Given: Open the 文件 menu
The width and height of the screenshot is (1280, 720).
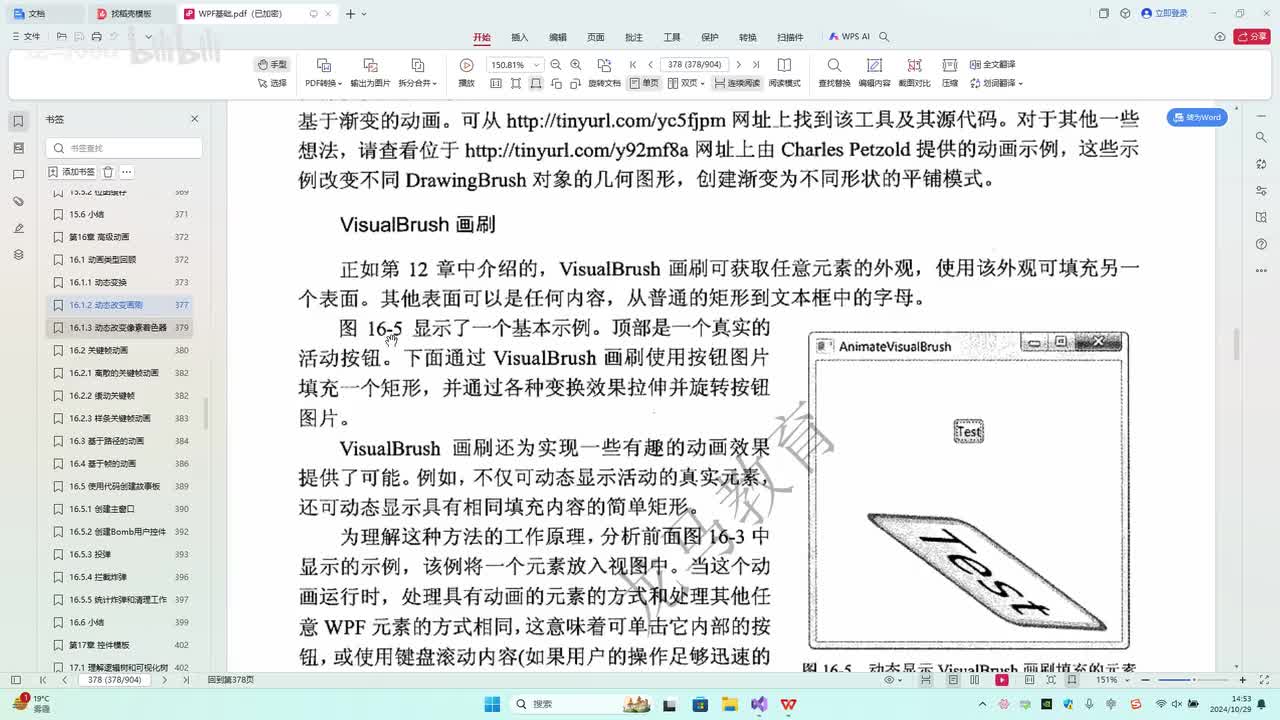Looking at the screenshot, I should tap(26, 37).
